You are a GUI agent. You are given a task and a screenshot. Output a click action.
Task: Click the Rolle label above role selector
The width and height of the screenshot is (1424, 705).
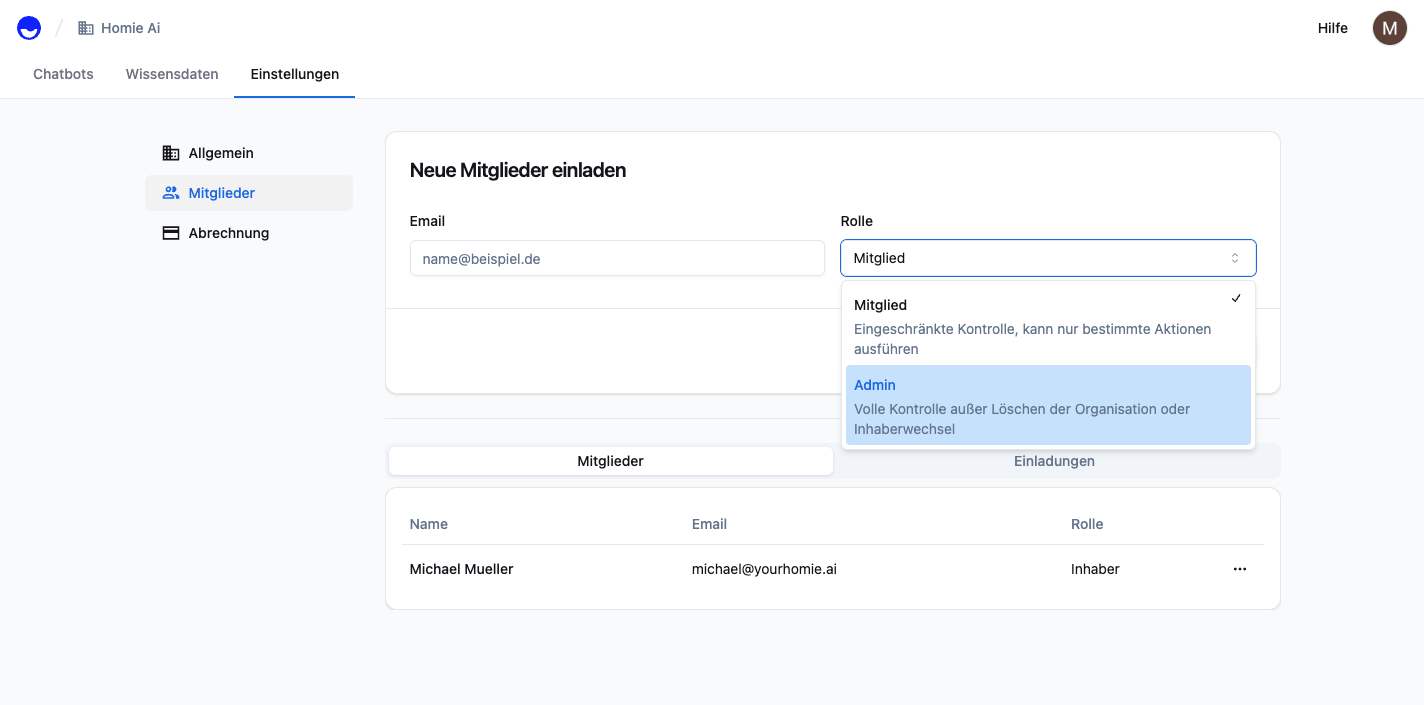click(x=857, y=221)
